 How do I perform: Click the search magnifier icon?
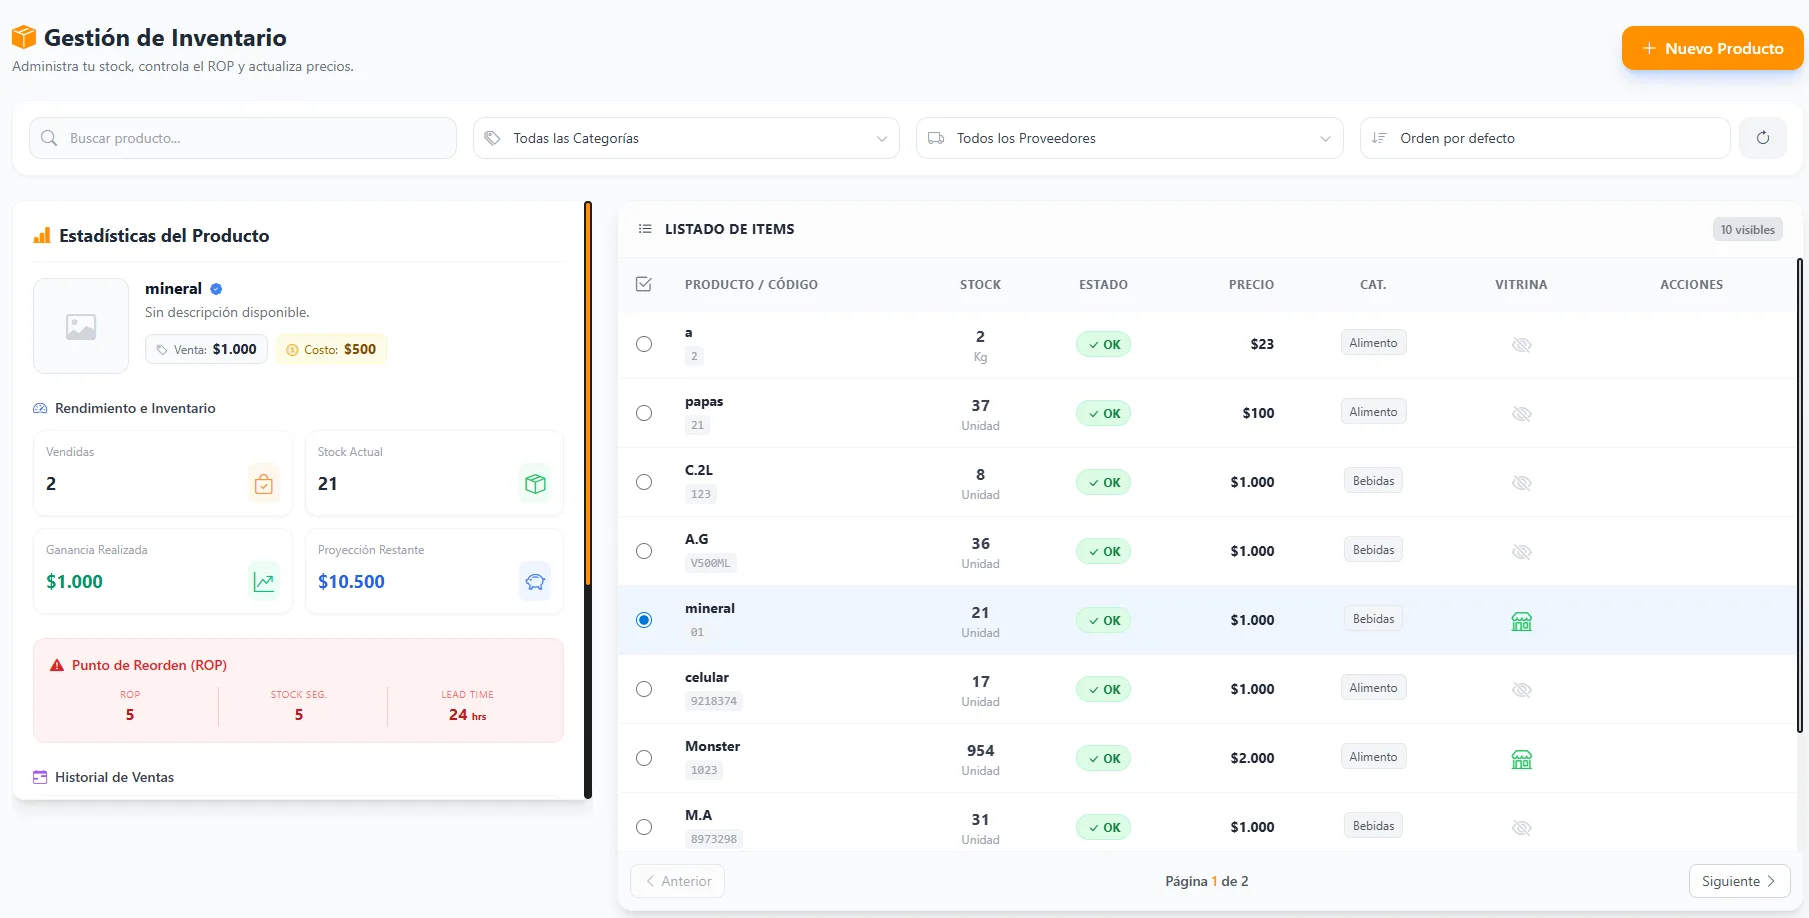(49, 138)
